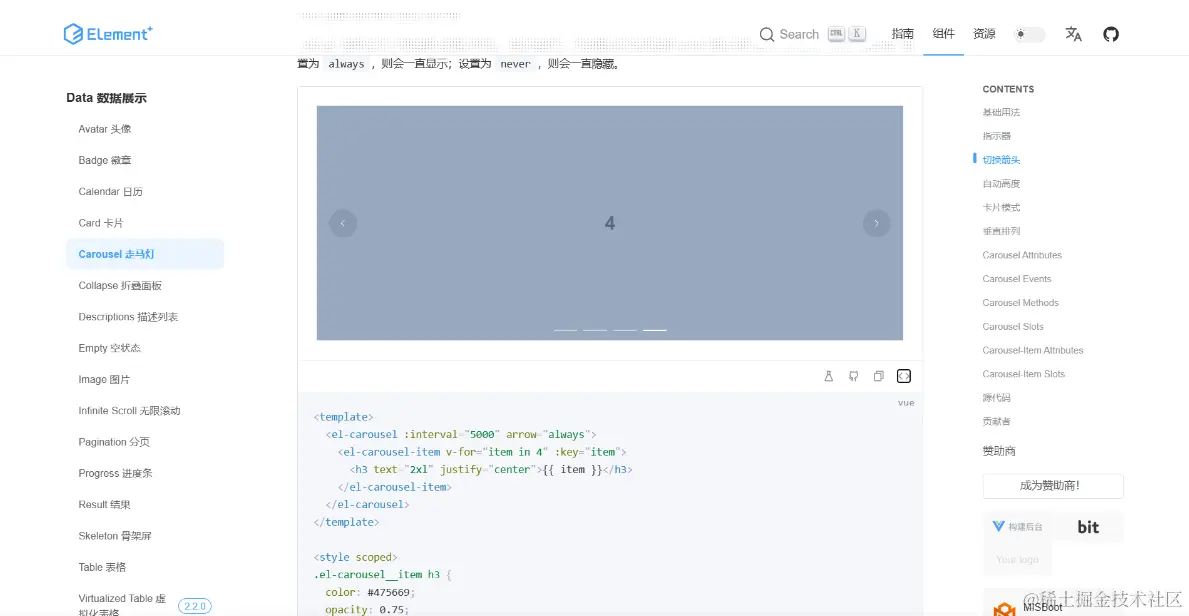Jump to 贡献者 in contents

tap(996, 421)
